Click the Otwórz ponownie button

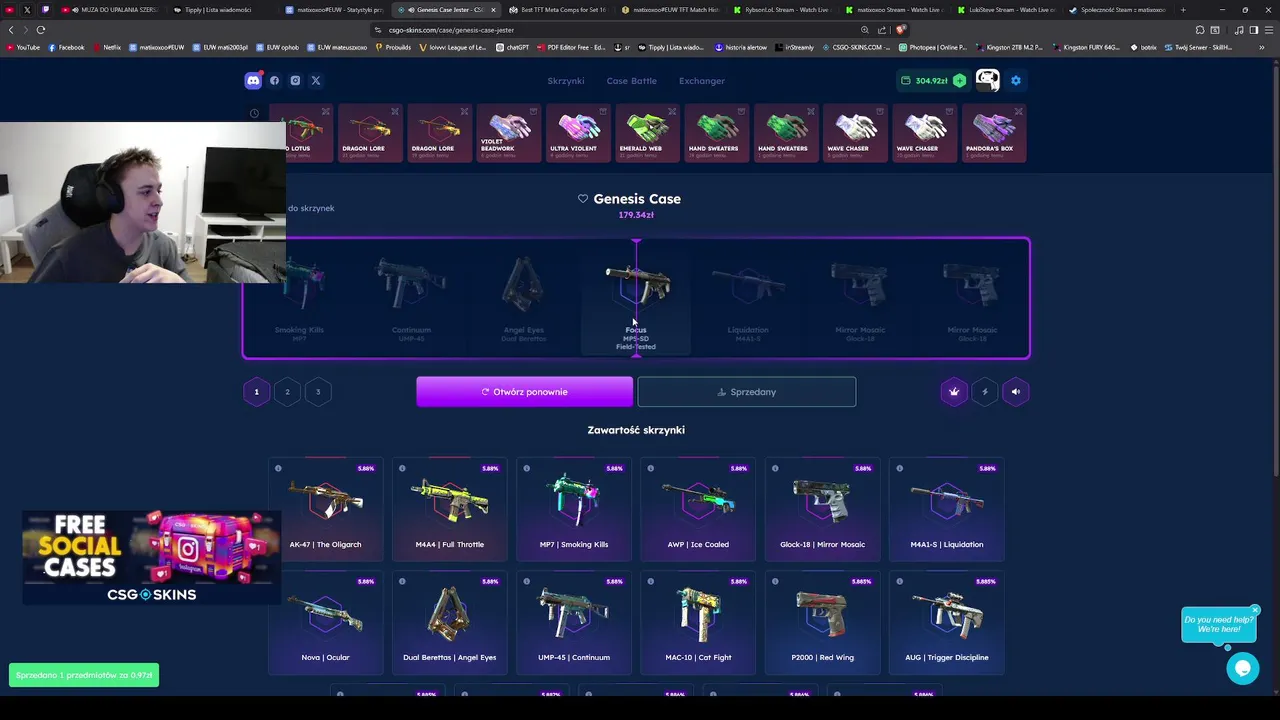(x=524, y=392)
